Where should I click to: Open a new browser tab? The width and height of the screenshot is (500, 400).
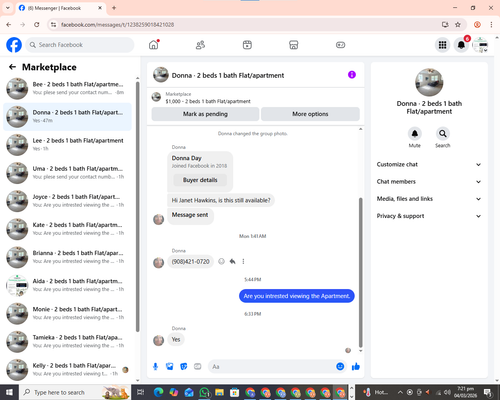click(114, 8)
